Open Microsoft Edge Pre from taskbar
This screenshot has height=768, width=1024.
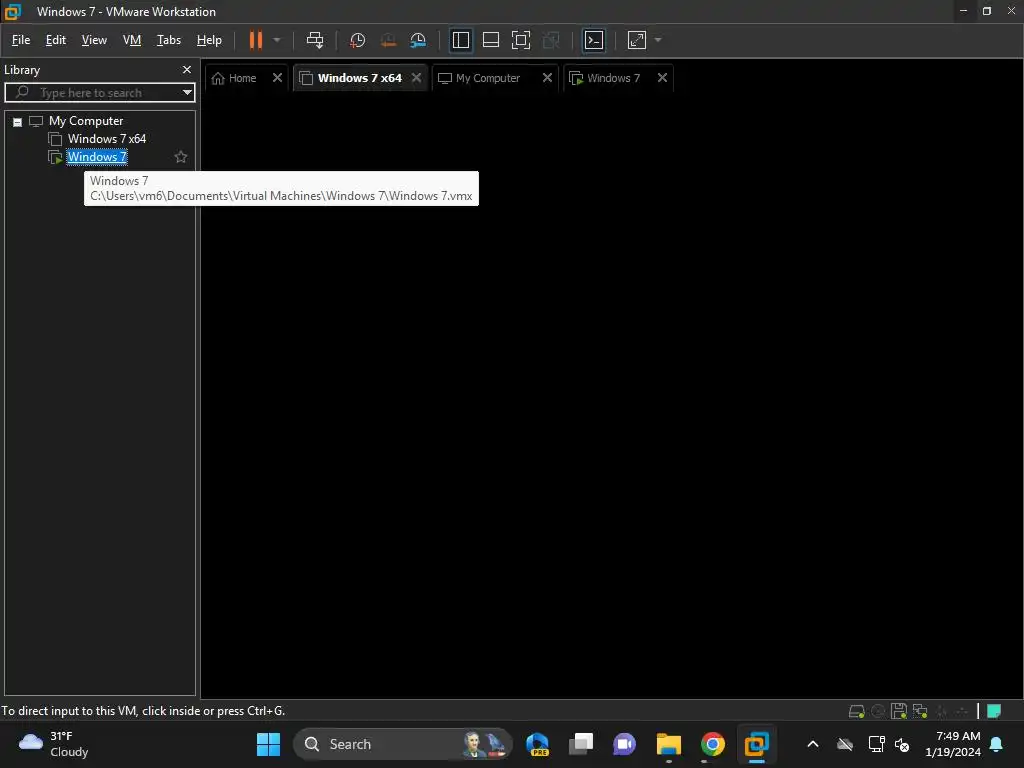[537, 744]
